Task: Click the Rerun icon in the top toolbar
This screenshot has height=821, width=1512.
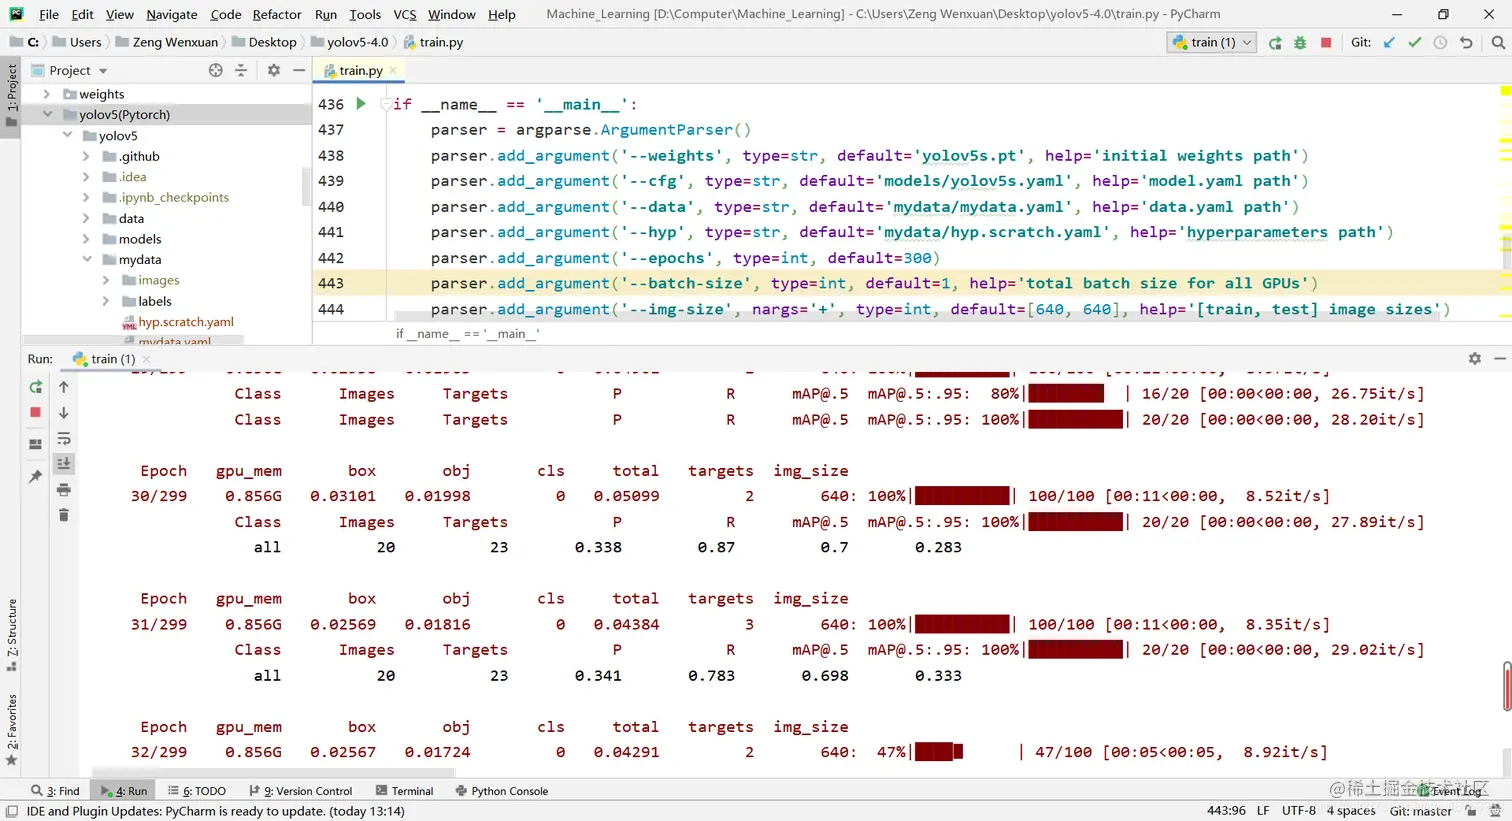Action: coord(1275,43)
